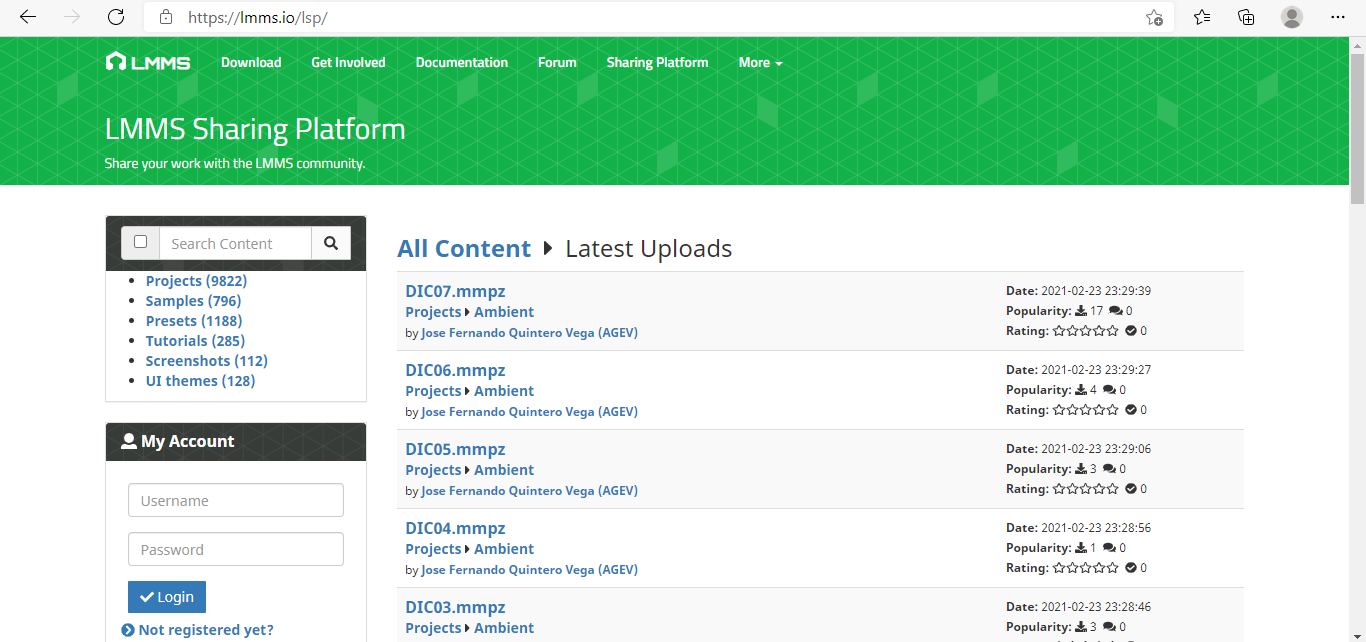Click the browser address bar URL

click(x=258, y=17)
